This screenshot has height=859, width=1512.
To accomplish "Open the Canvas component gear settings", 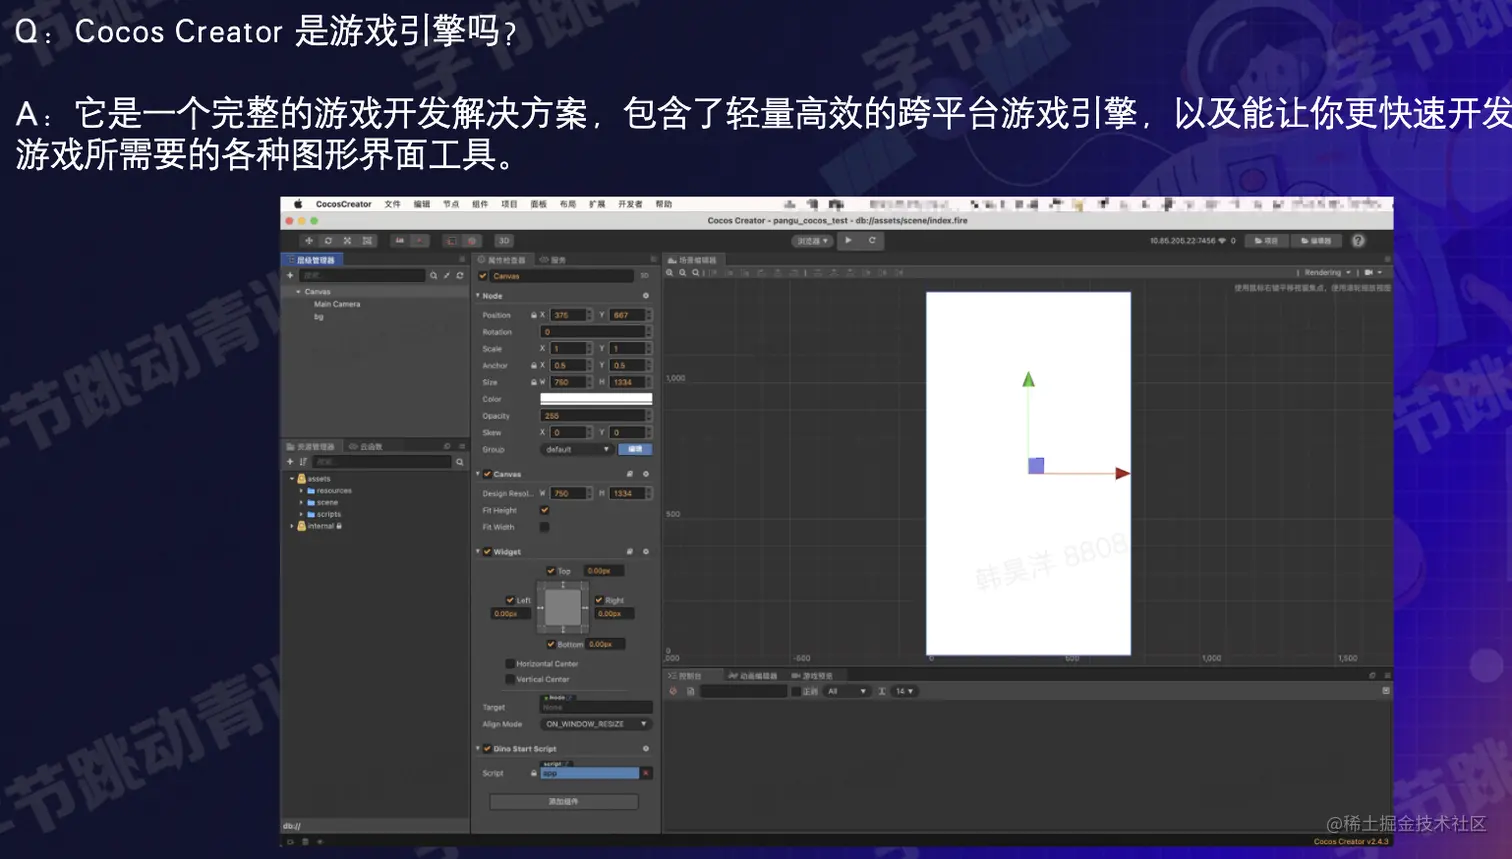I will [646, 474].
